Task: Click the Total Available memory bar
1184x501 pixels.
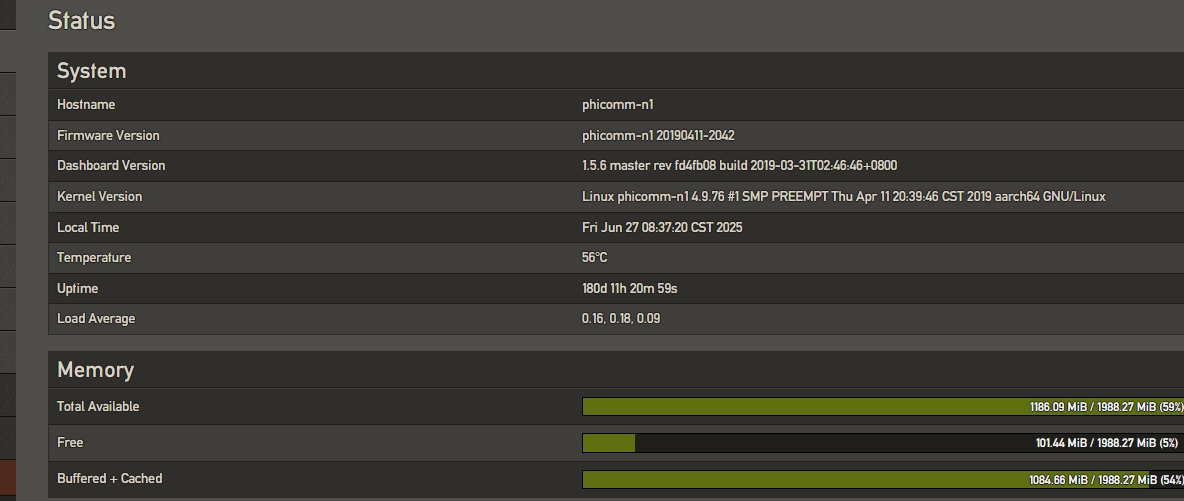Action: 883,407
